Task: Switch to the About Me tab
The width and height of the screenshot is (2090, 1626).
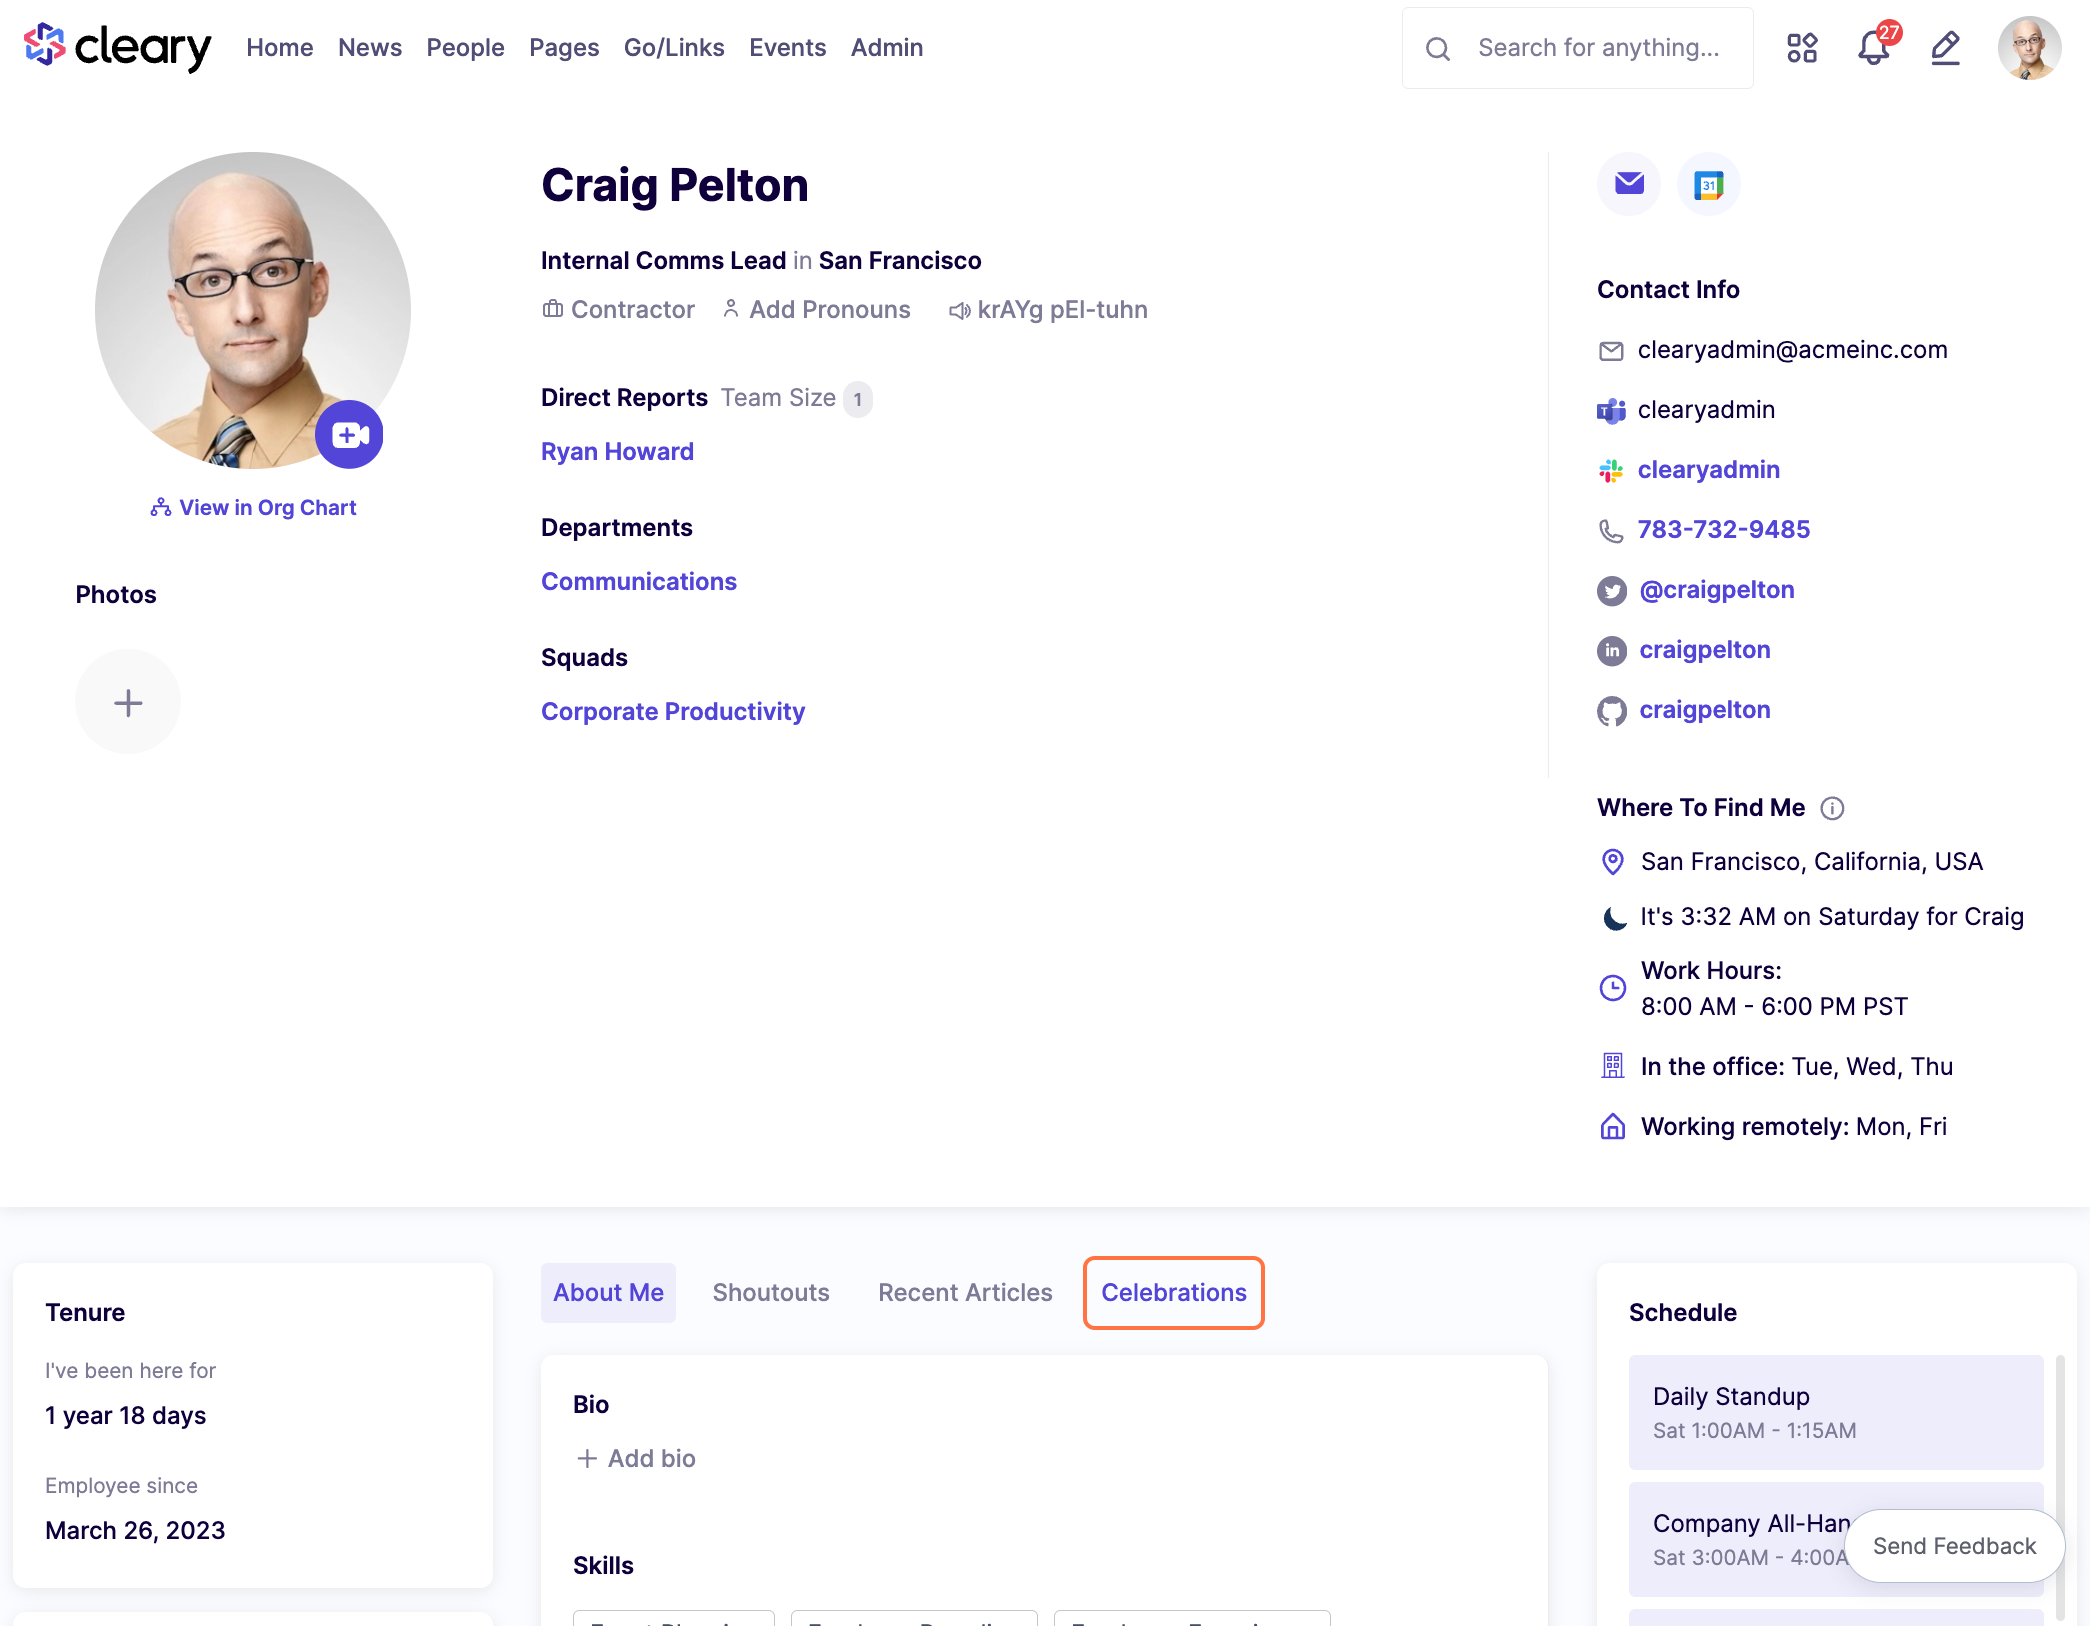Action: point(608,1292)
